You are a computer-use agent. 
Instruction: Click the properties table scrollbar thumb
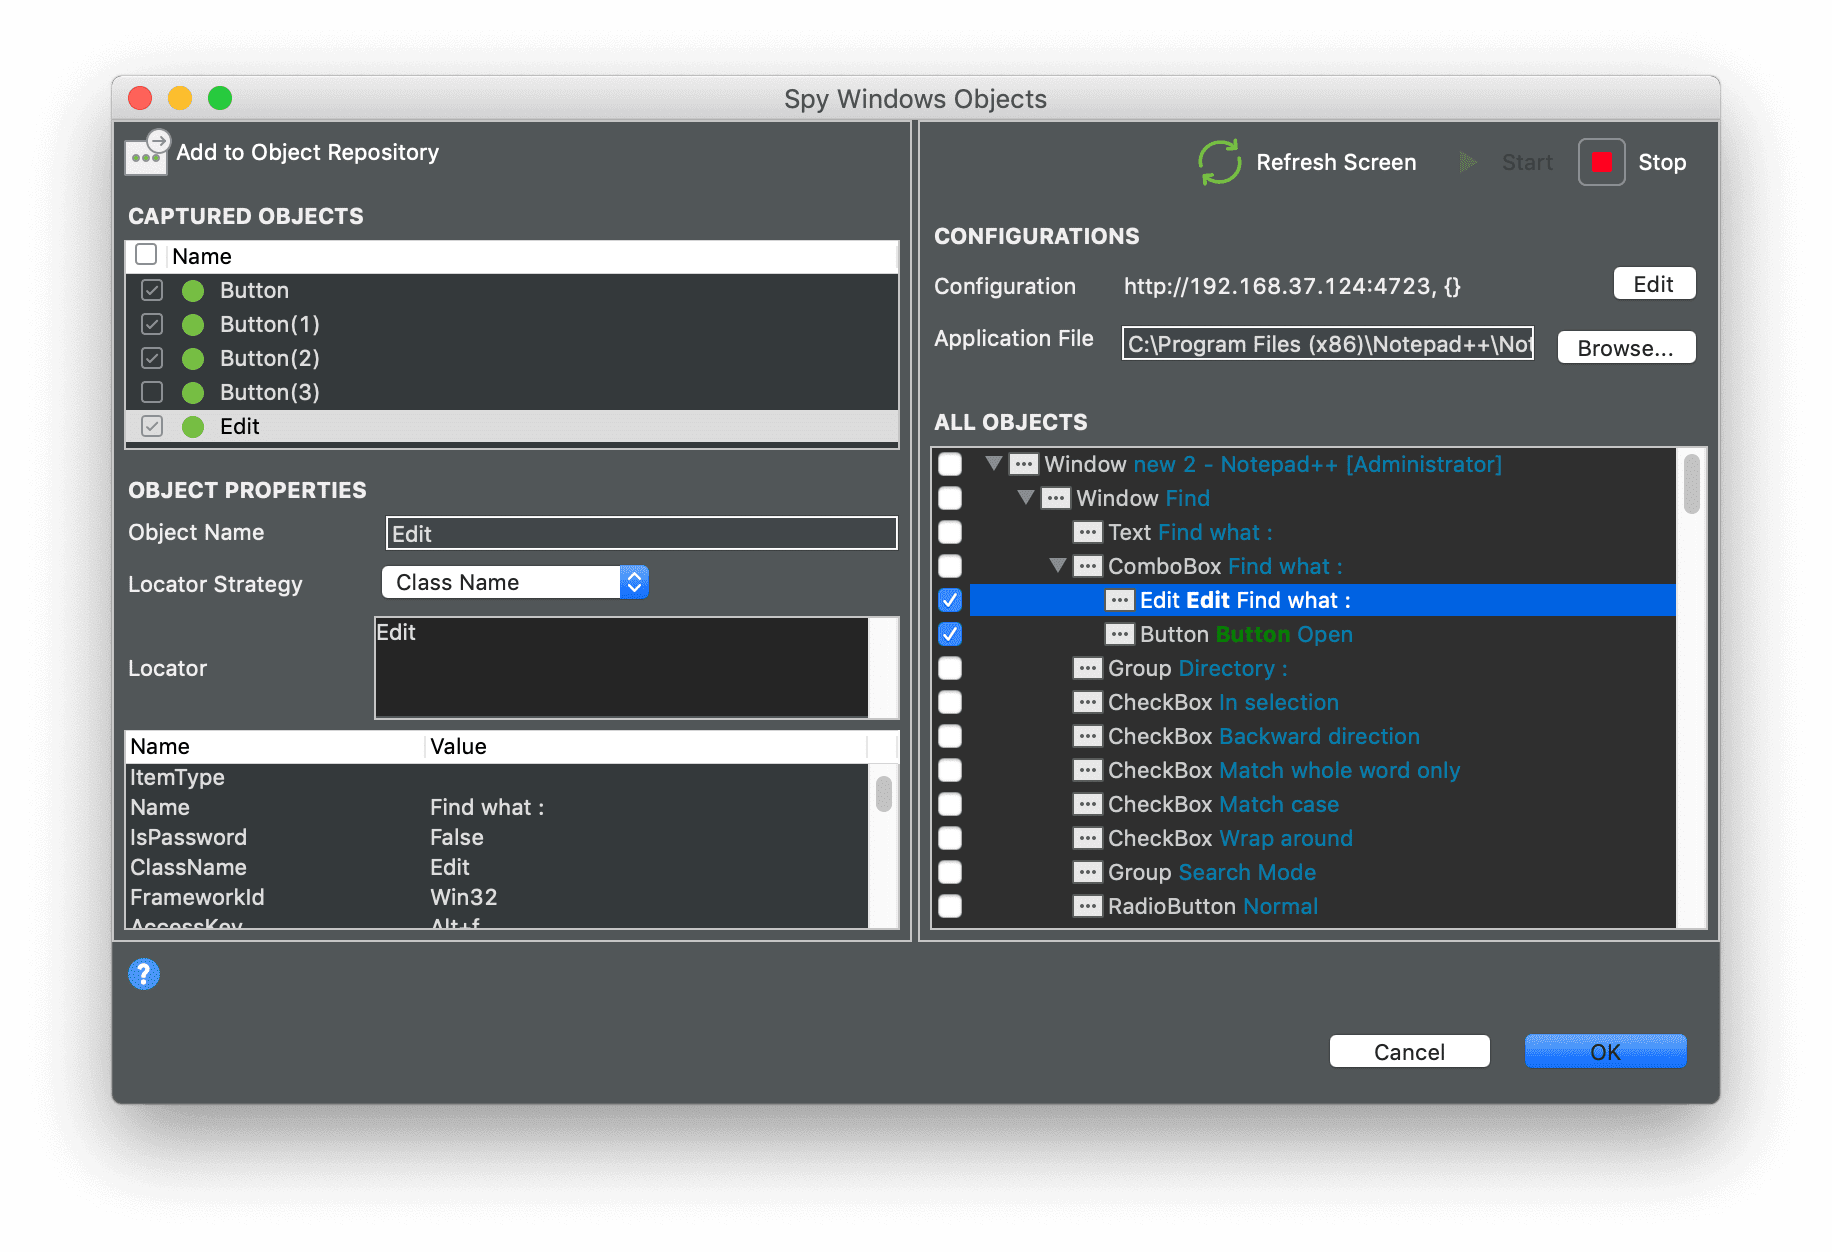click(x=884, y=794)
